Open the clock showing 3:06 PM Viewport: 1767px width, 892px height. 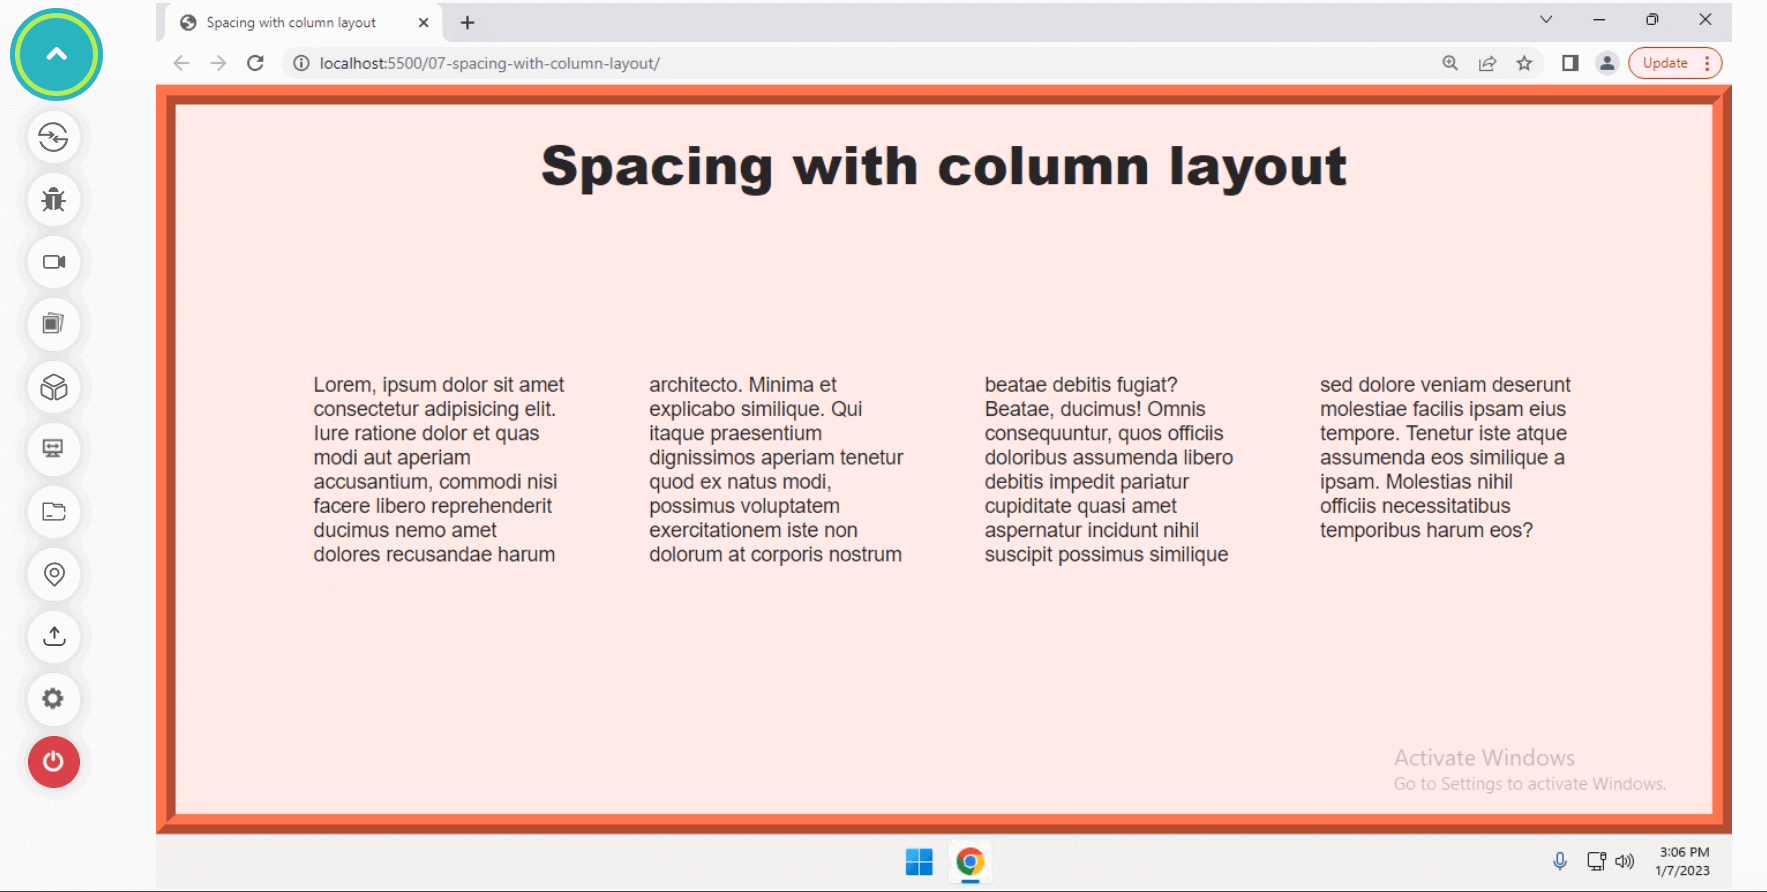[x=1683, y=861]
